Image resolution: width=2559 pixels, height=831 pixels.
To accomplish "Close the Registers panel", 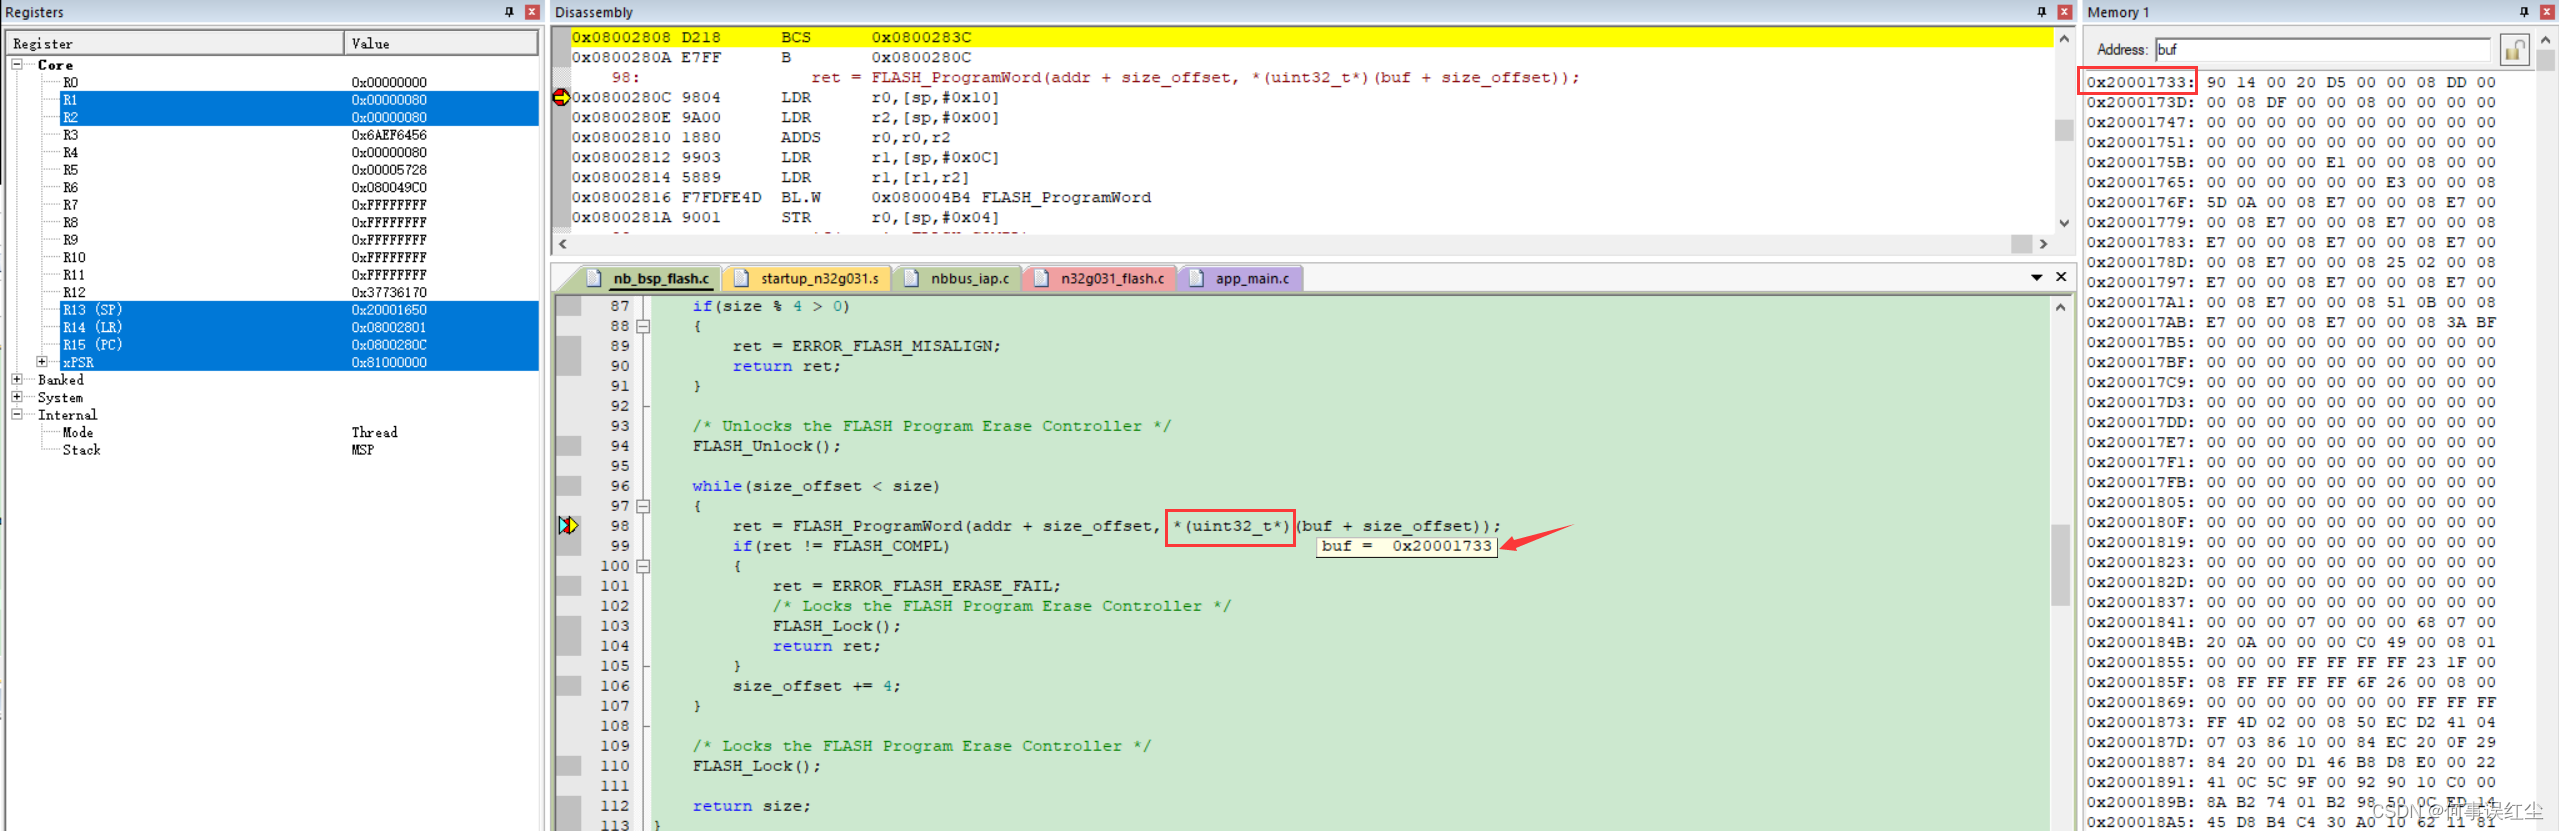I will [x=532, y=12].
